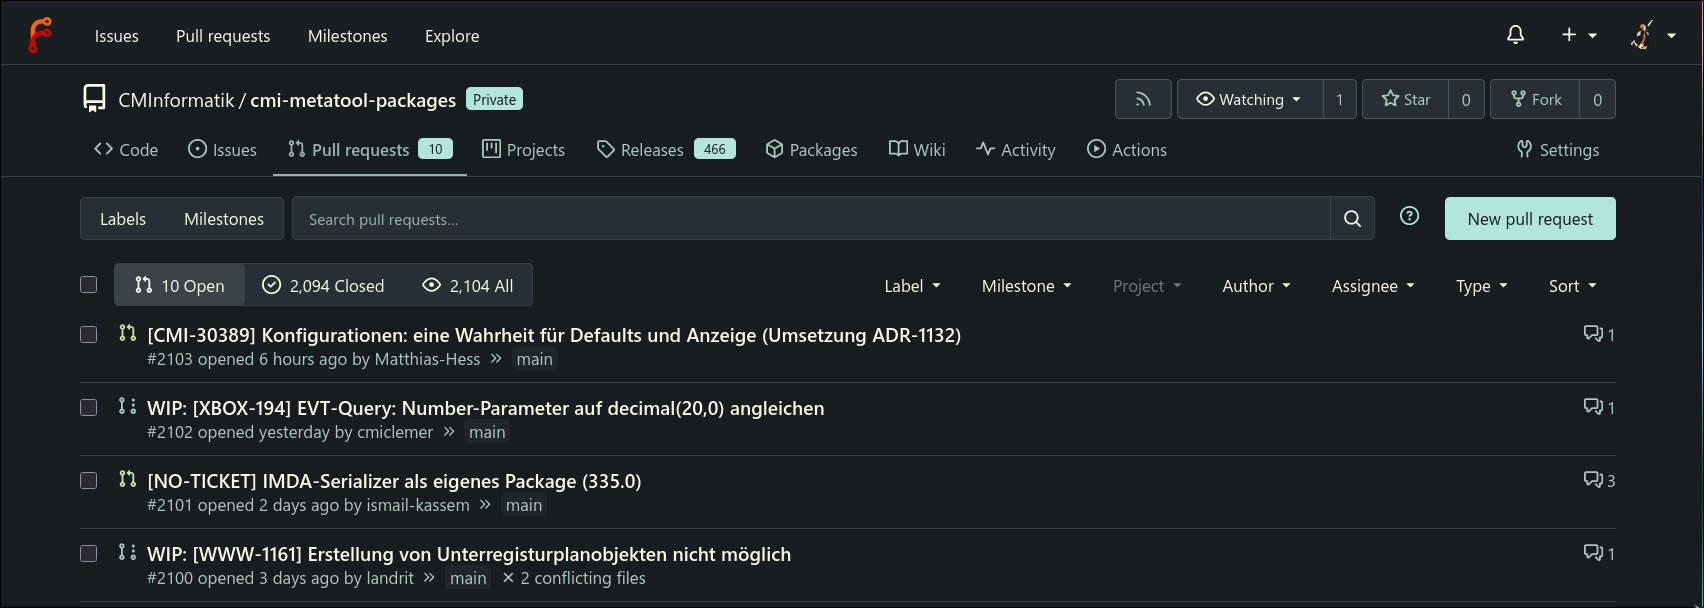Click the draft icon of WIP WWW-1161
The image size is (1704, 608).
point(127,552)
